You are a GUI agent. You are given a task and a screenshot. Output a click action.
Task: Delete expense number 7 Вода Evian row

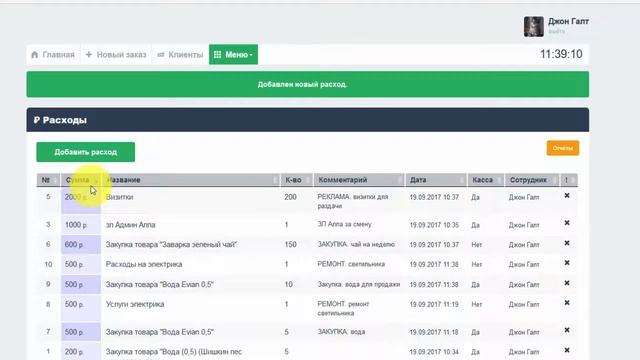567,330
